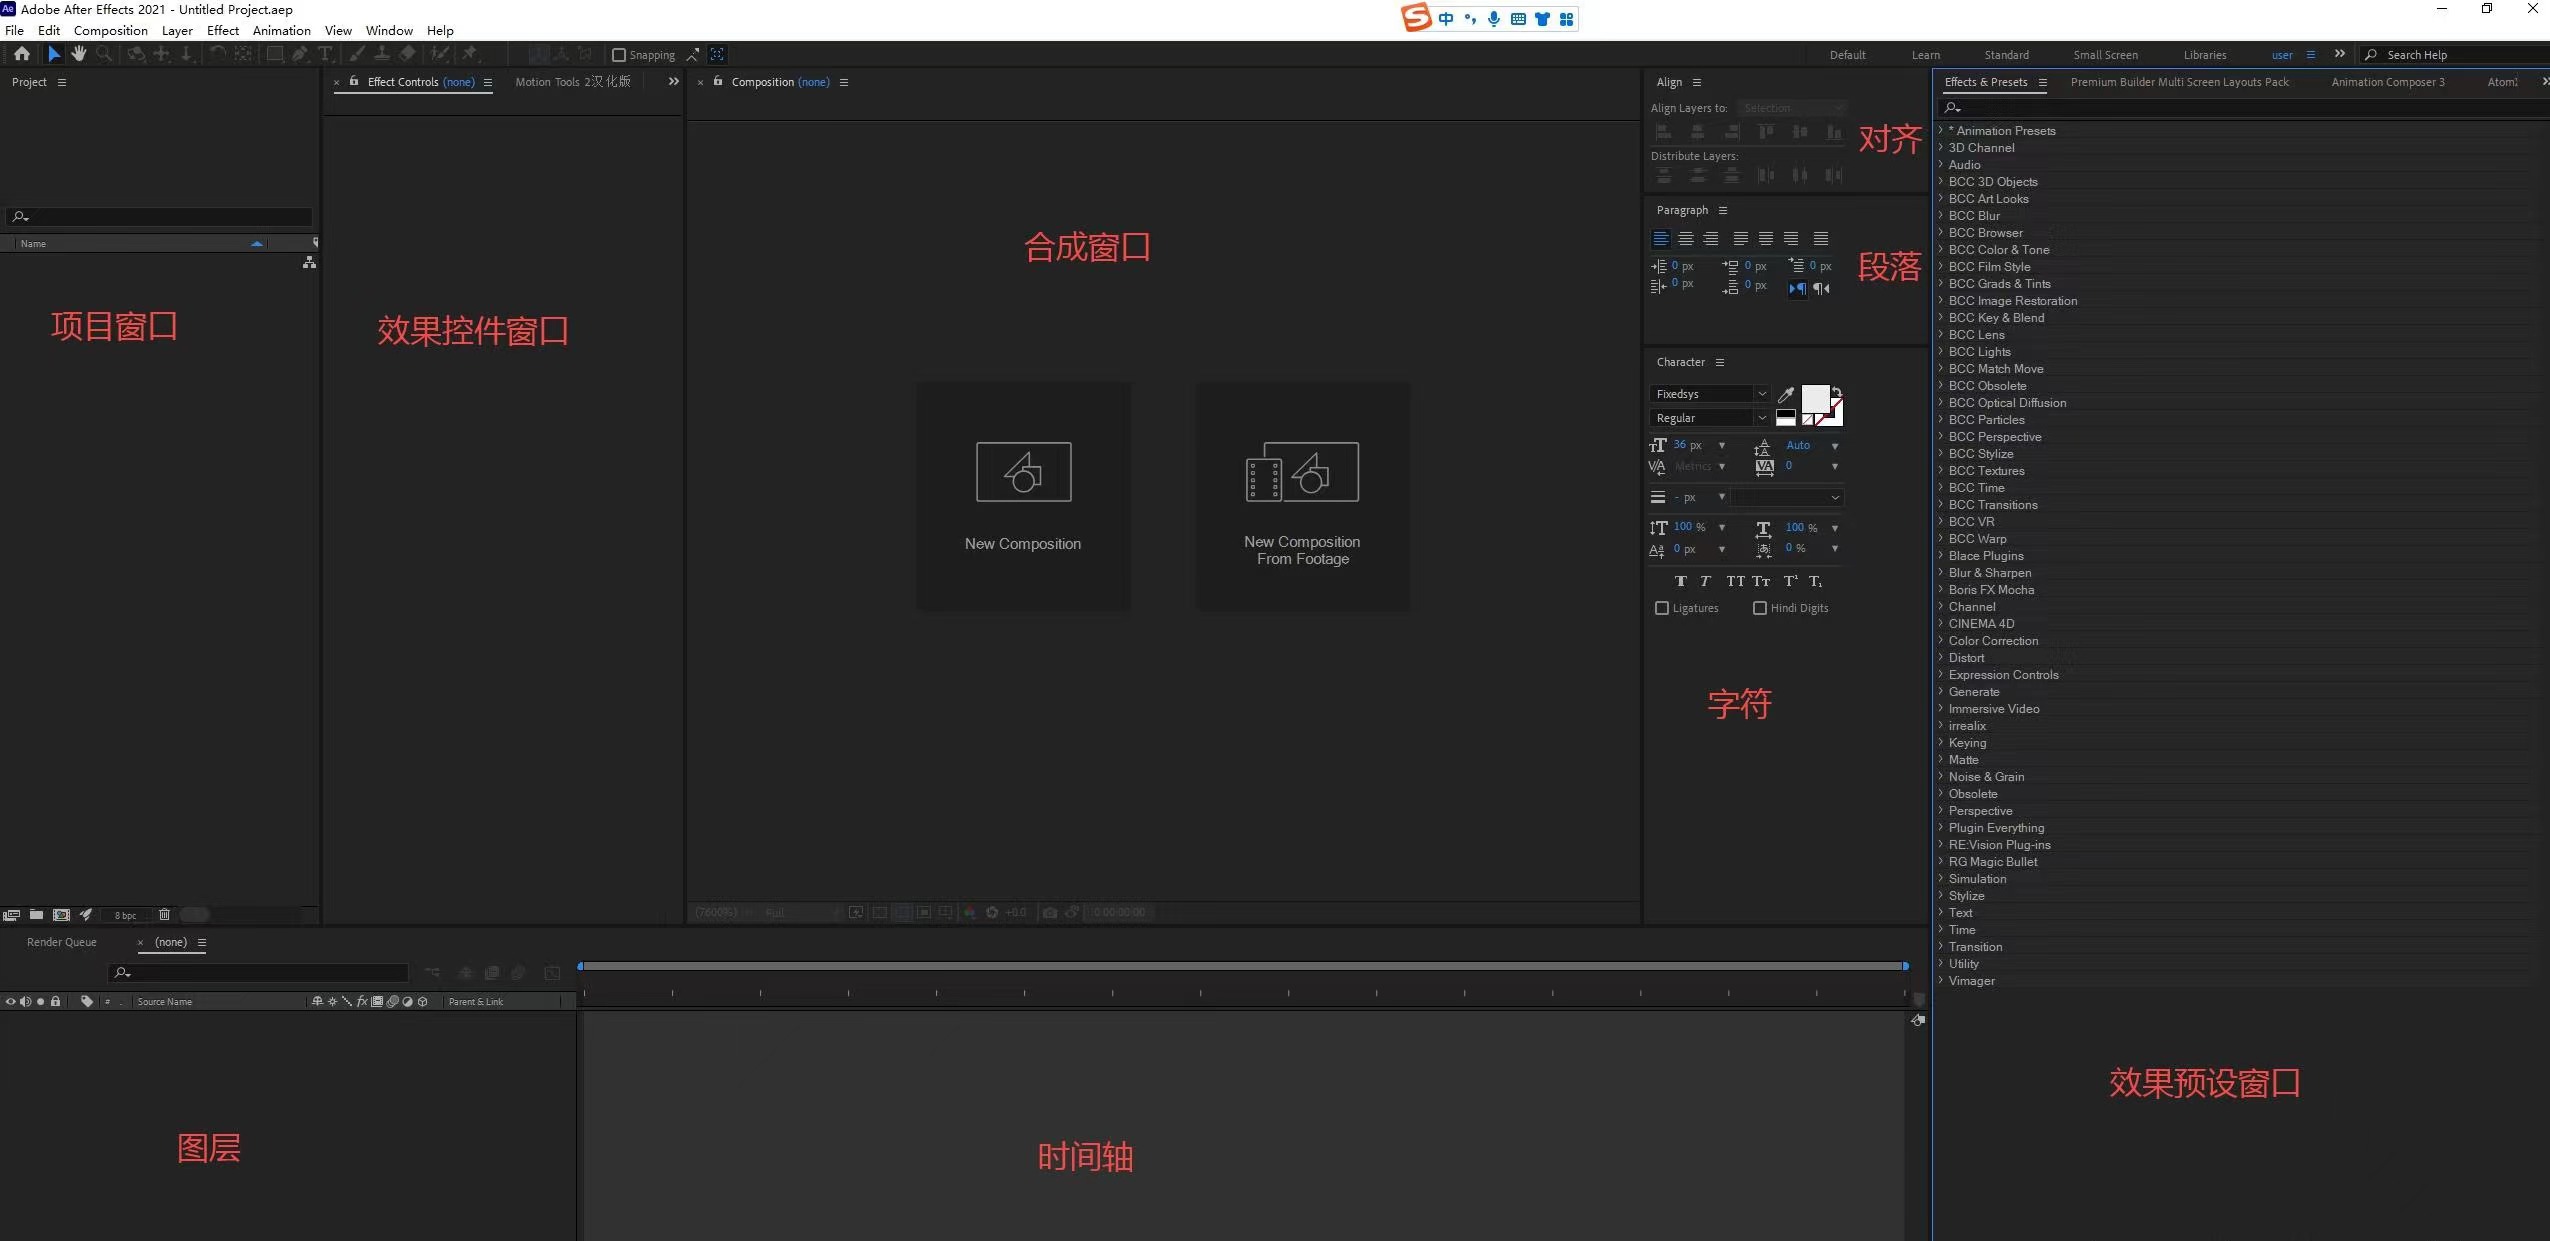Click the 8 bpc color depth button

click(x=125, y=915)
